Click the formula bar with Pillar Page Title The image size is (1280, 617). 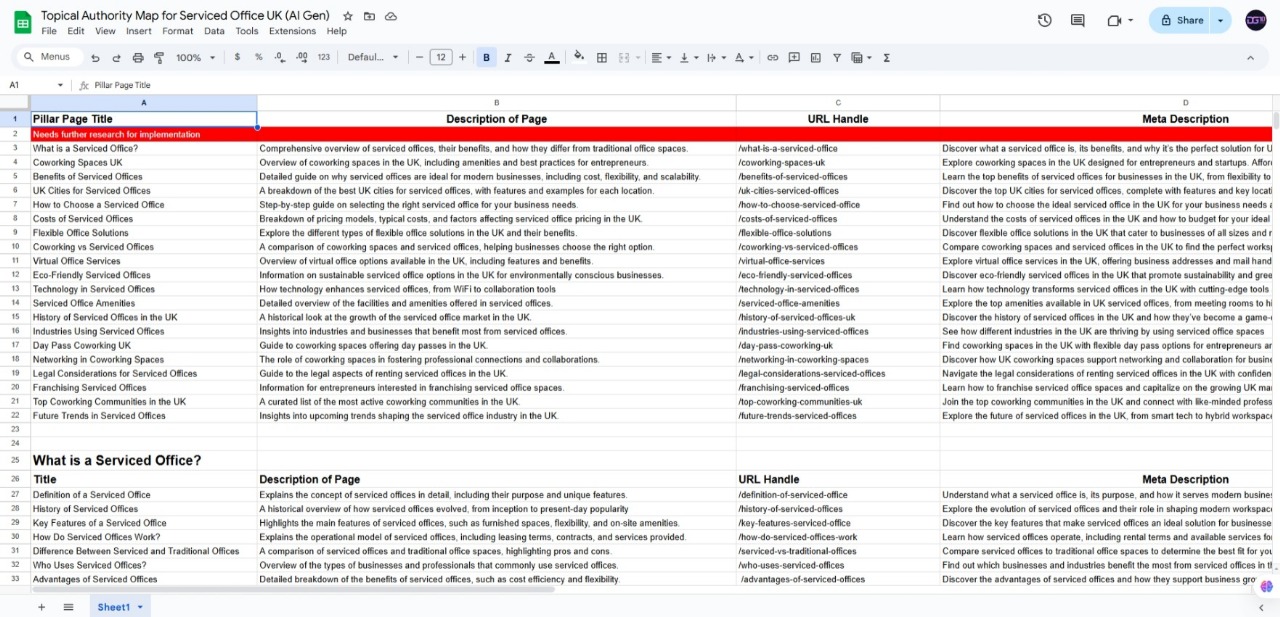coord(680,85)
